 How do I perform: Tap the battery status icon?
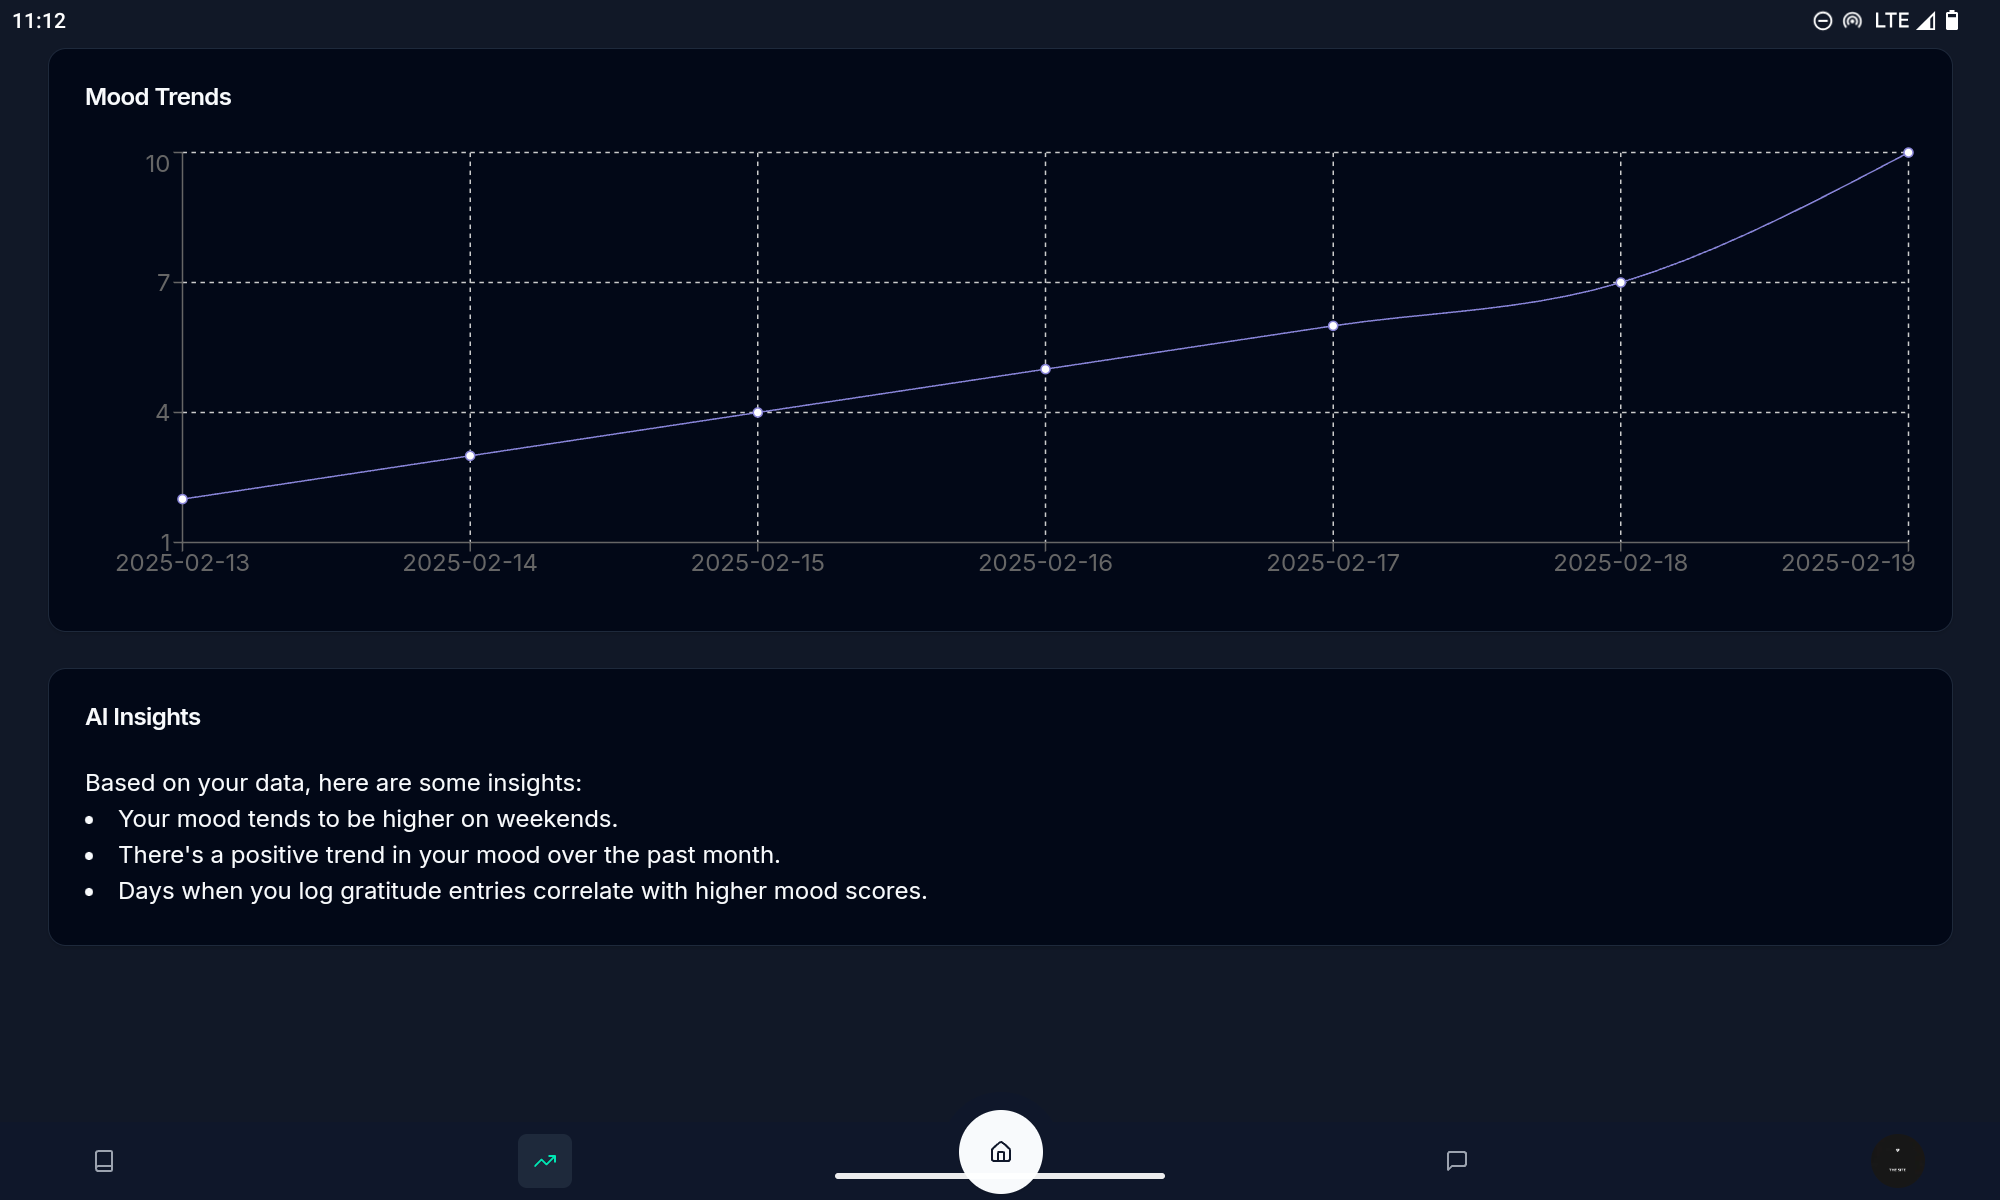click(x=1952, y=21)
